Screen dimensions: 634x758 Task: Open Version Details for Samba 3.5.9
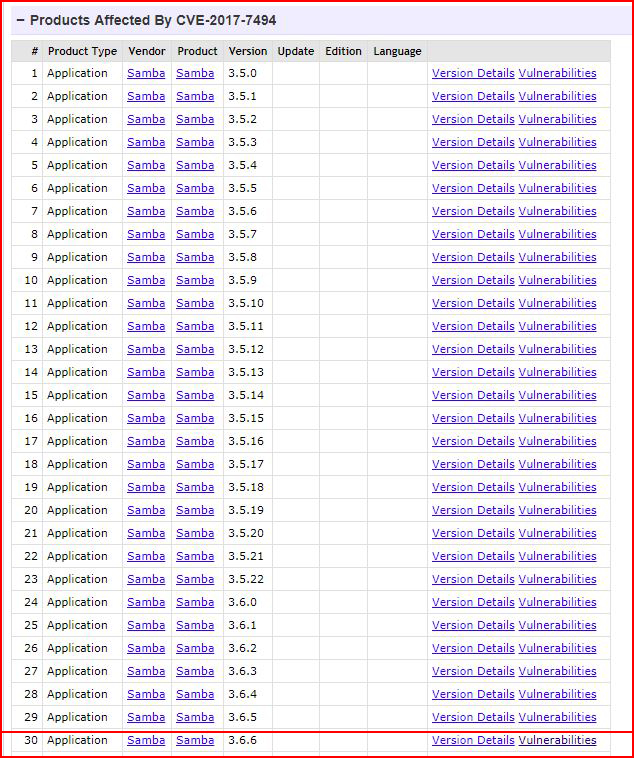473,280
